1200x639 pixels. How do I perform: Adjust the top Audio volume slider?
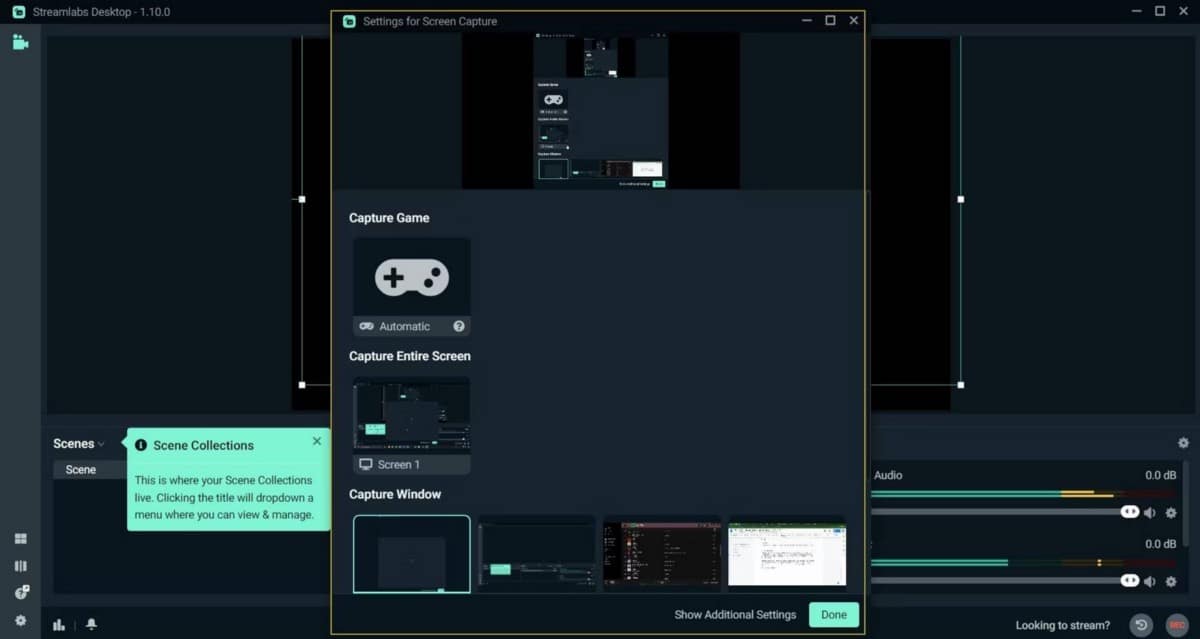[1129, 512]
